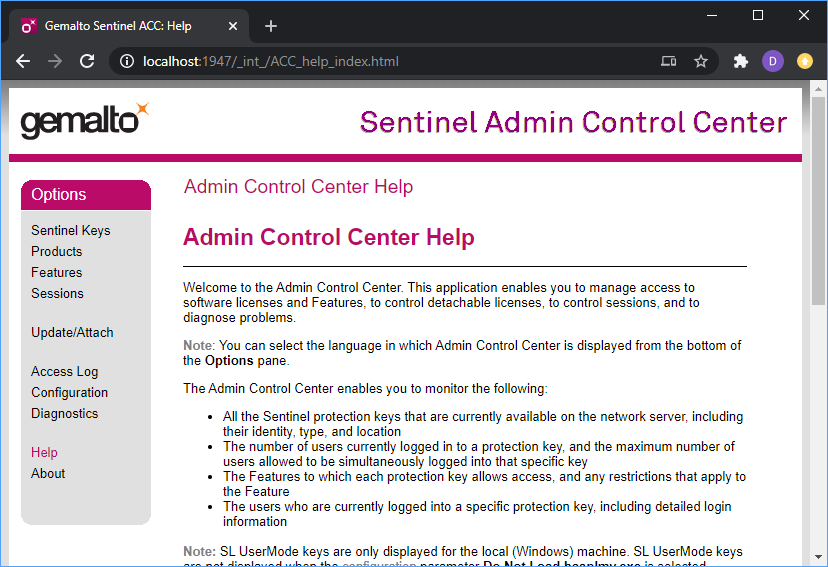Screen dimensions: 828x567
Task: Open the Features option
Action: click(57, 272)
